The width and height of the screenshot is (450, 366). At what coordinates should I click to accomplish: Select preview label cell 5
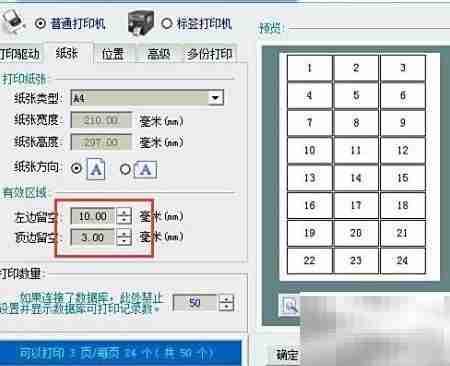click(356, 95)
